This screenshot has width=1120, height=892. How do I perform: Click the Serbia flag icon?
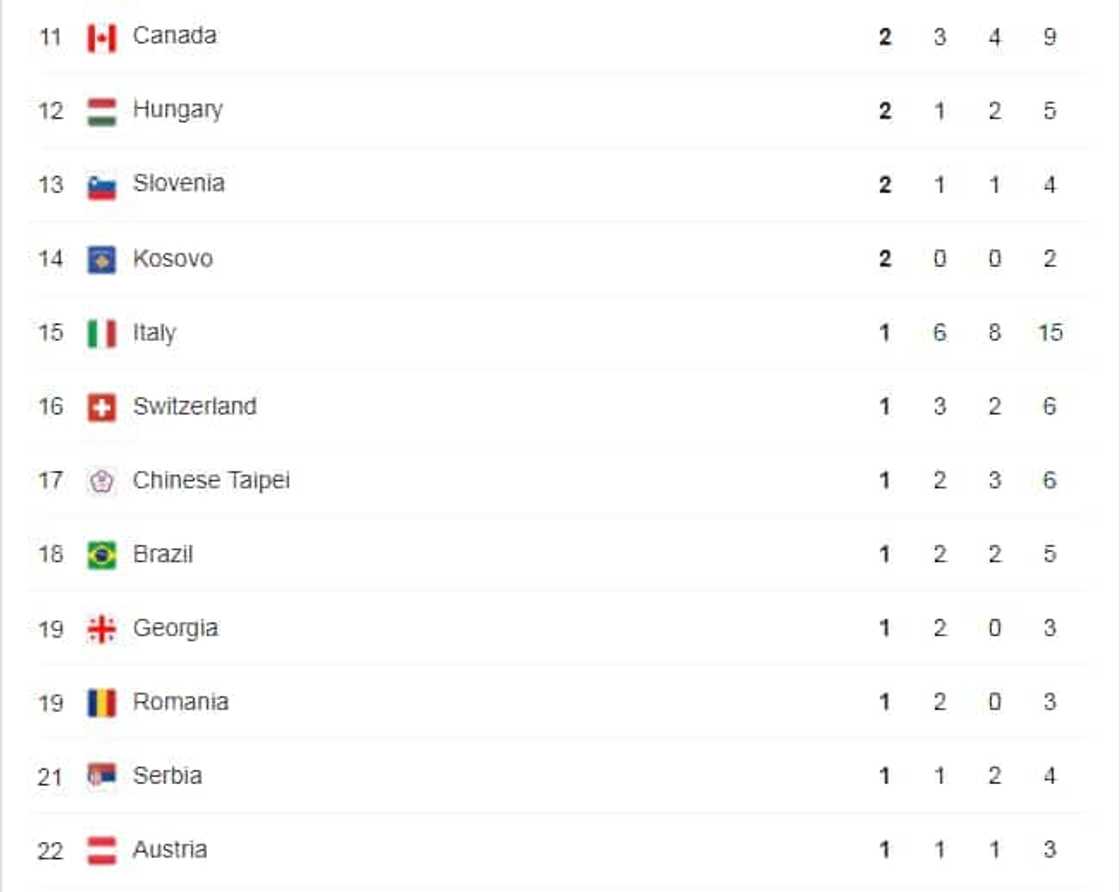point(101,776)
